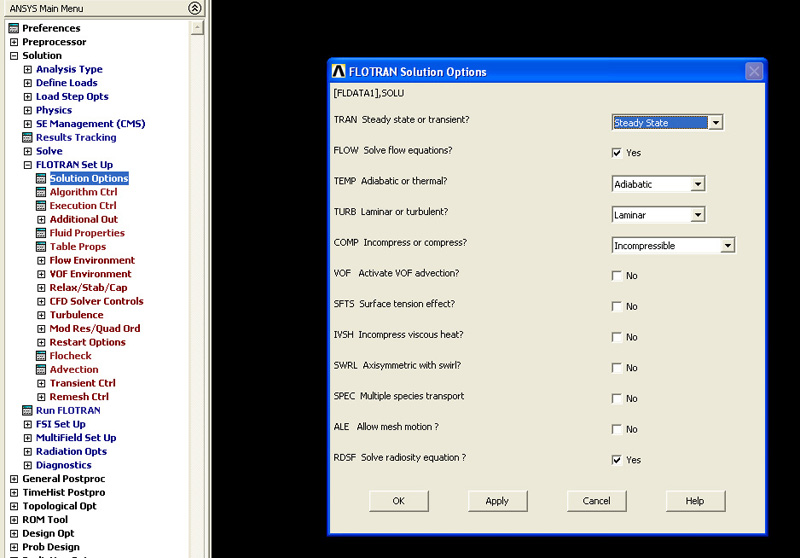Screen dimensions: 800x558
Task: Click the Results Tracking dialog icon
Action: [x=28, y=137]
